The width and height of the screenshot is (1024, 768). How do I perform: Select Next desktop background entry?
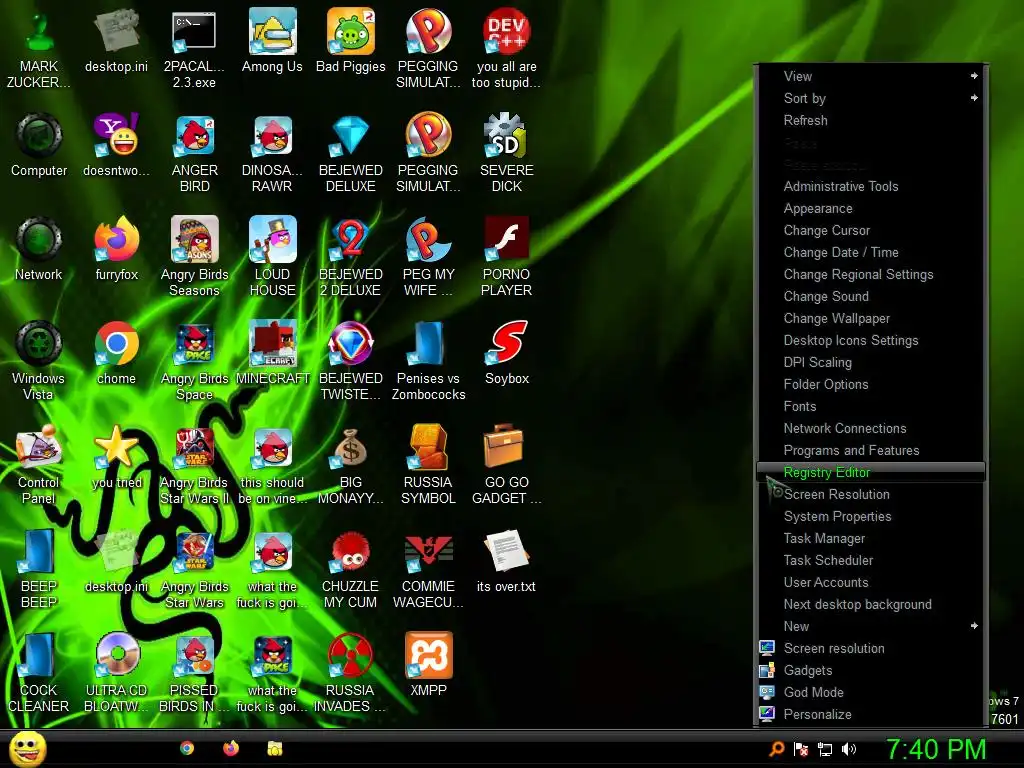pos(871,605)
